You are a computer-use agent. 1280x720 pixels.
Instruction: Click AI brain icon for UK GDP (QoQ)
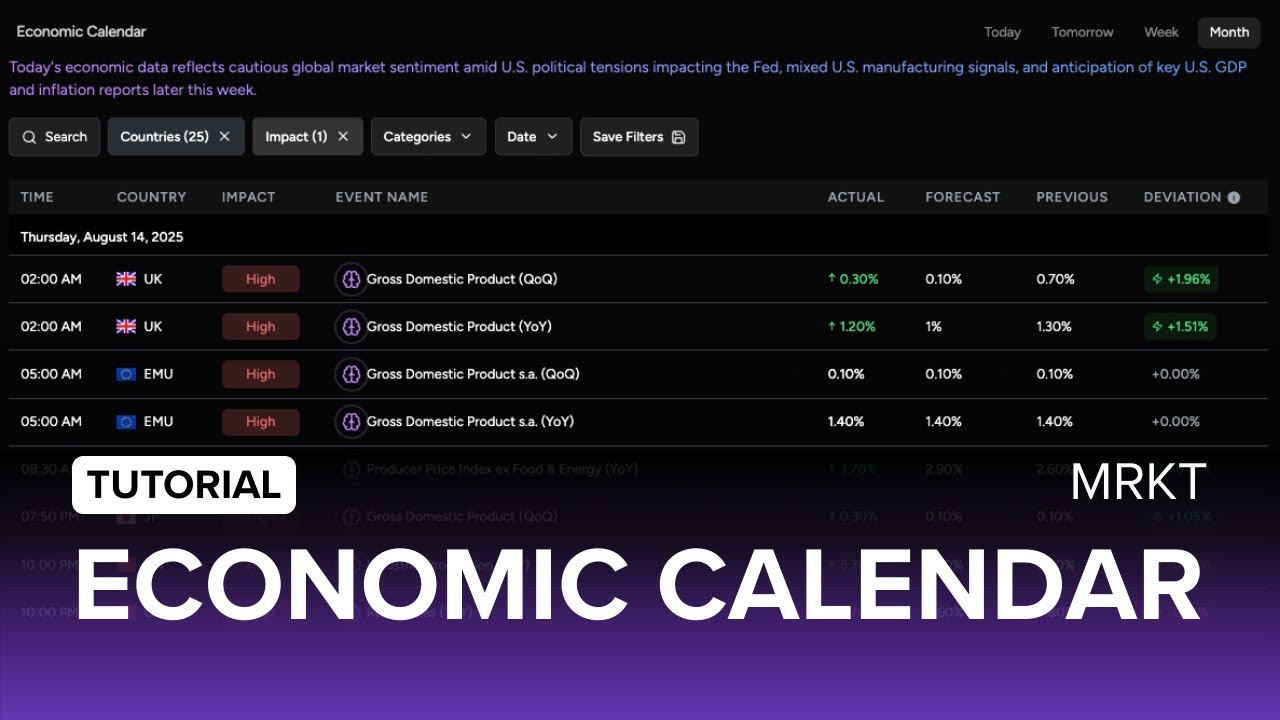(x=351, y=279)
